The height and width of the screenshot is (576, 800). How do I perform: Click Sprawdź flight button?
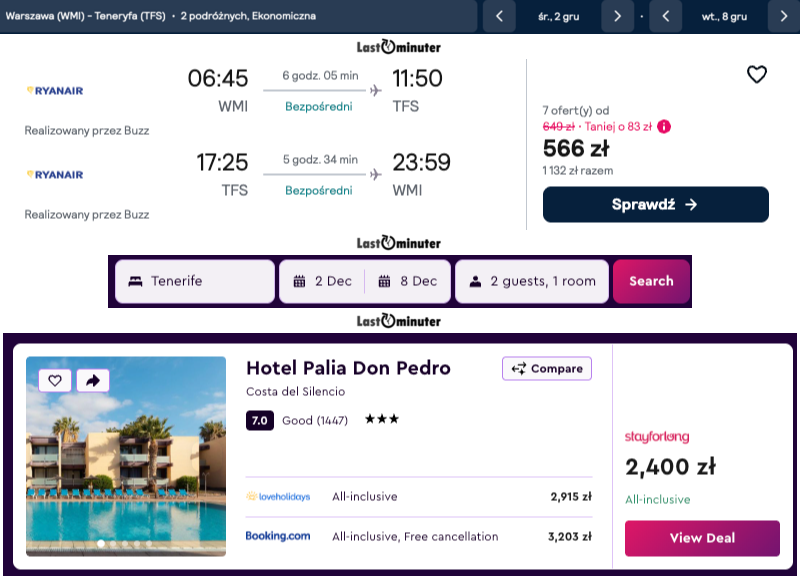pos(656,205)
